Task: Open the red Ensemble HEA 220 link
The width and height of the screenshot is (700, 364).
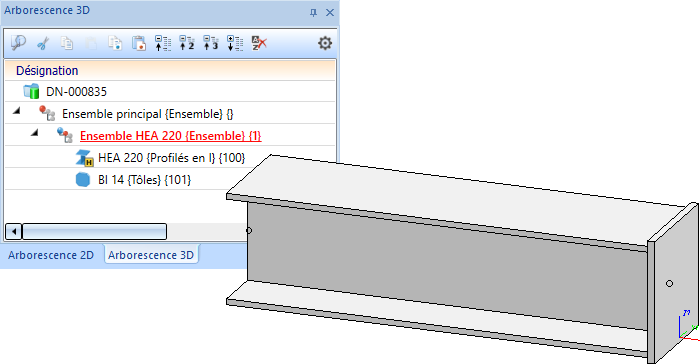Action: (x=171, y=136)
